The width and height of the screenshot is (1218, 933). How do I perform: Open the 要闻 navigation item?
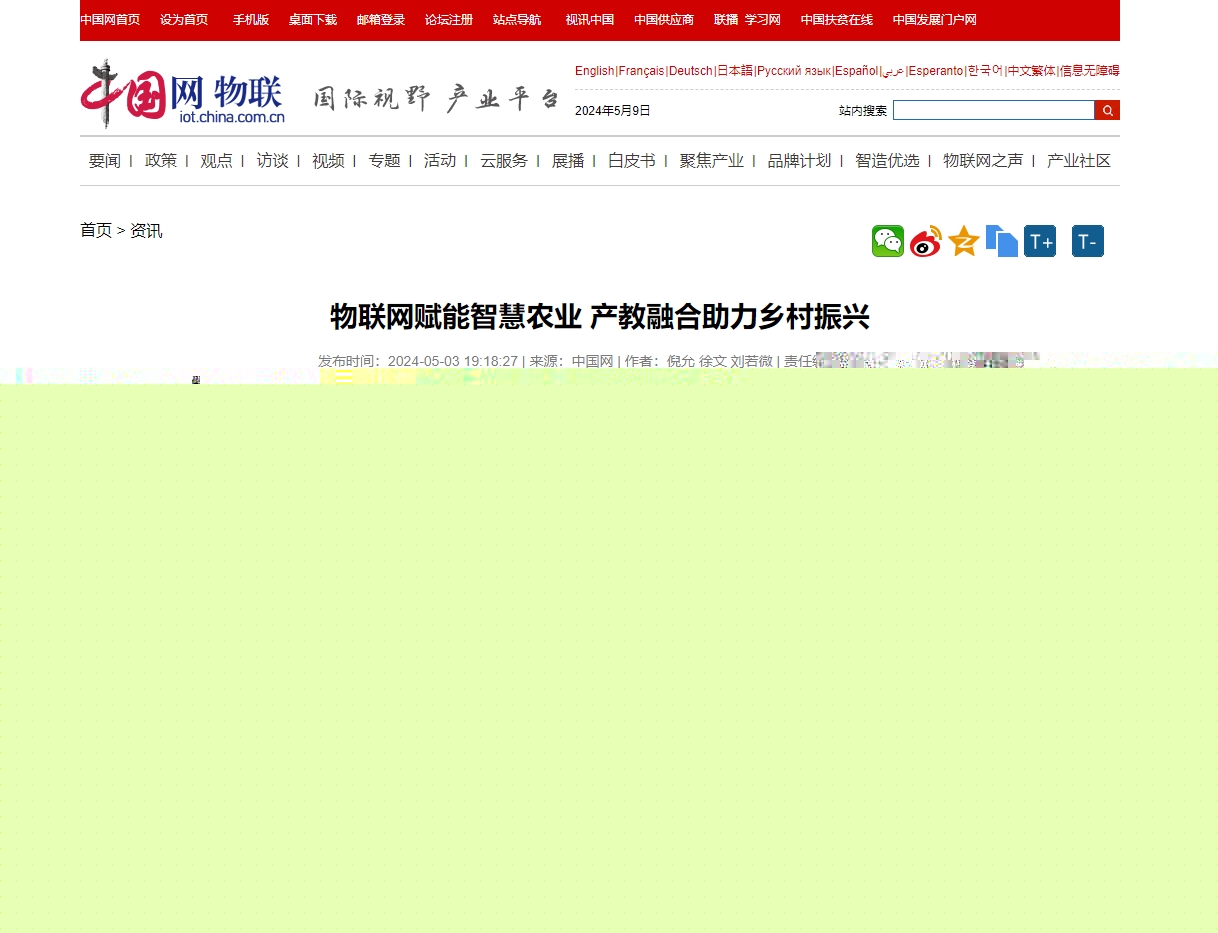coord(105,161)
